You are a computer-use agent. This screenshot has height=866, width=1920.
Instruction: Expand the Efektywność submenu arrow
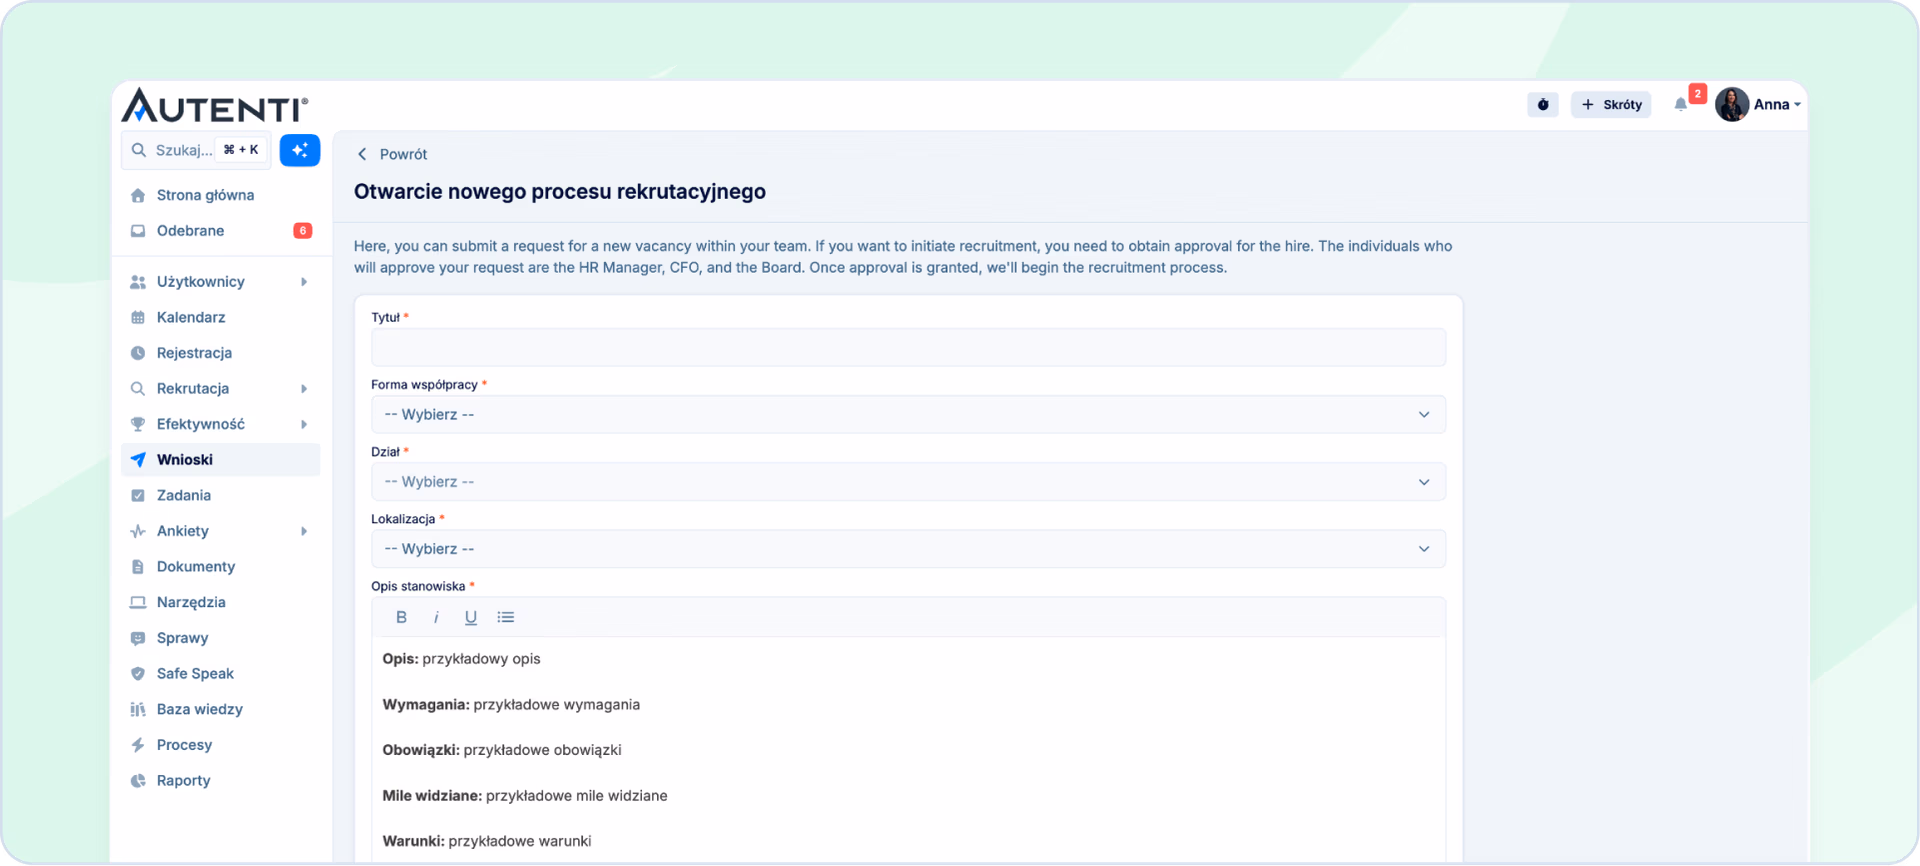(304, 424)
